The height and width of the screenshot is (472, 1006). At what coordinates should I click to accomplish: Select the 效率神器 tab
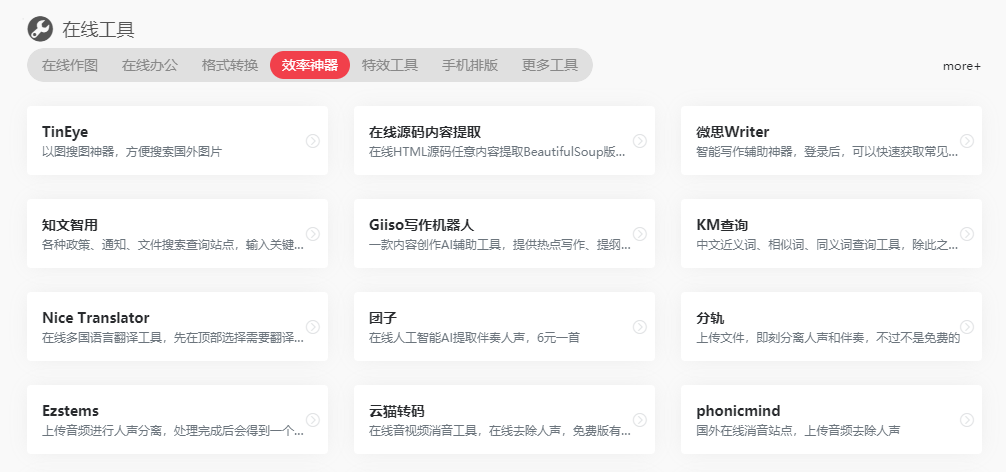pyautogui.click(x=310, y=65)
